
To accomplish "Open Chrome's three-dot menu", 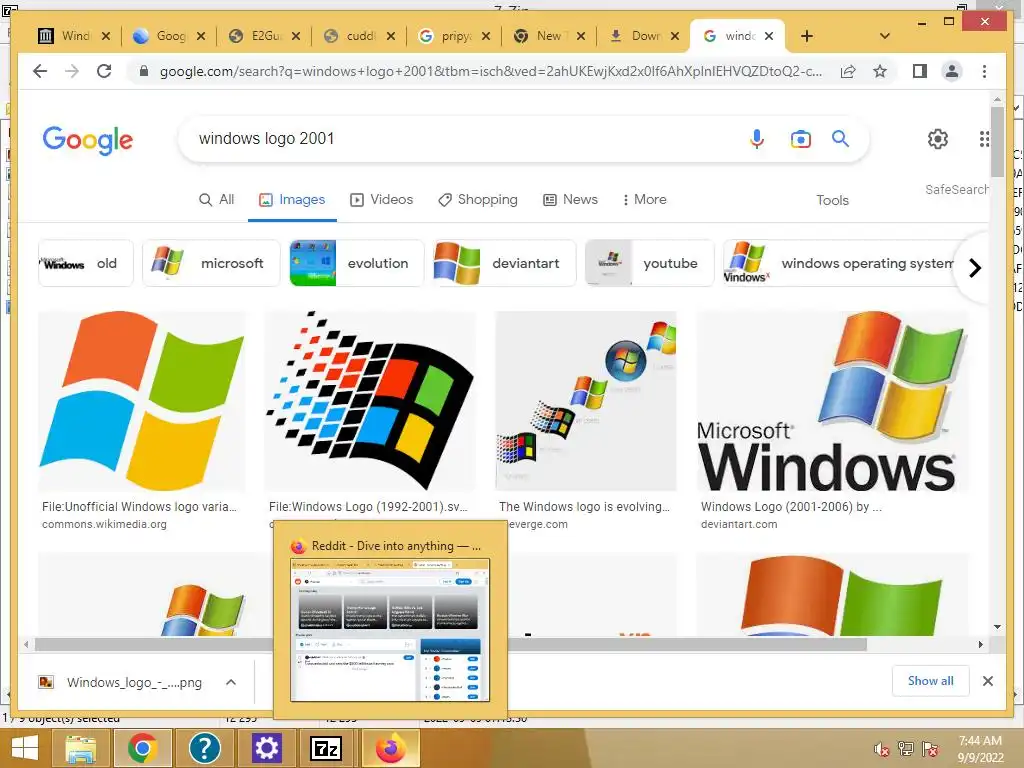I will coord(984,71).
